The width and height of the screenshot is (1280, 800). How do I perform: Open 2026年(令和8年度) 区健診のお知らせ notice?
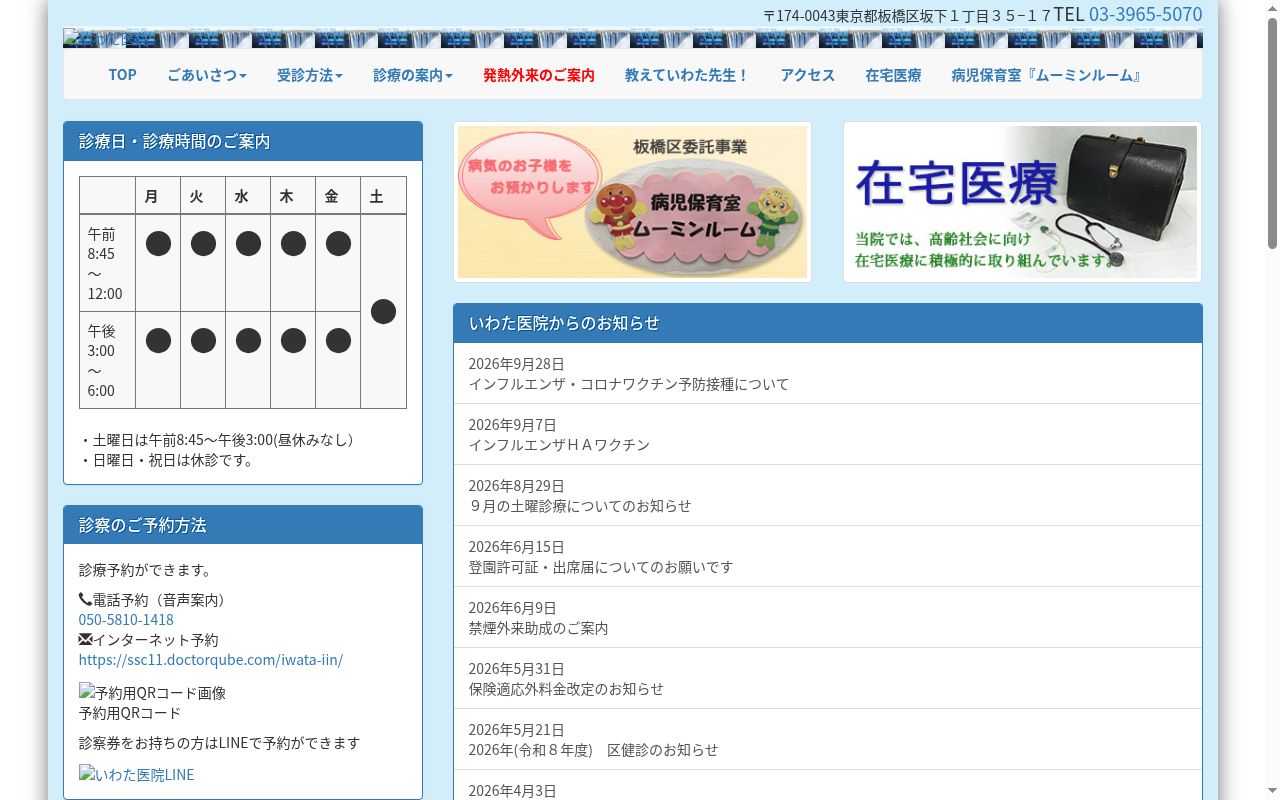coord(828,740)
